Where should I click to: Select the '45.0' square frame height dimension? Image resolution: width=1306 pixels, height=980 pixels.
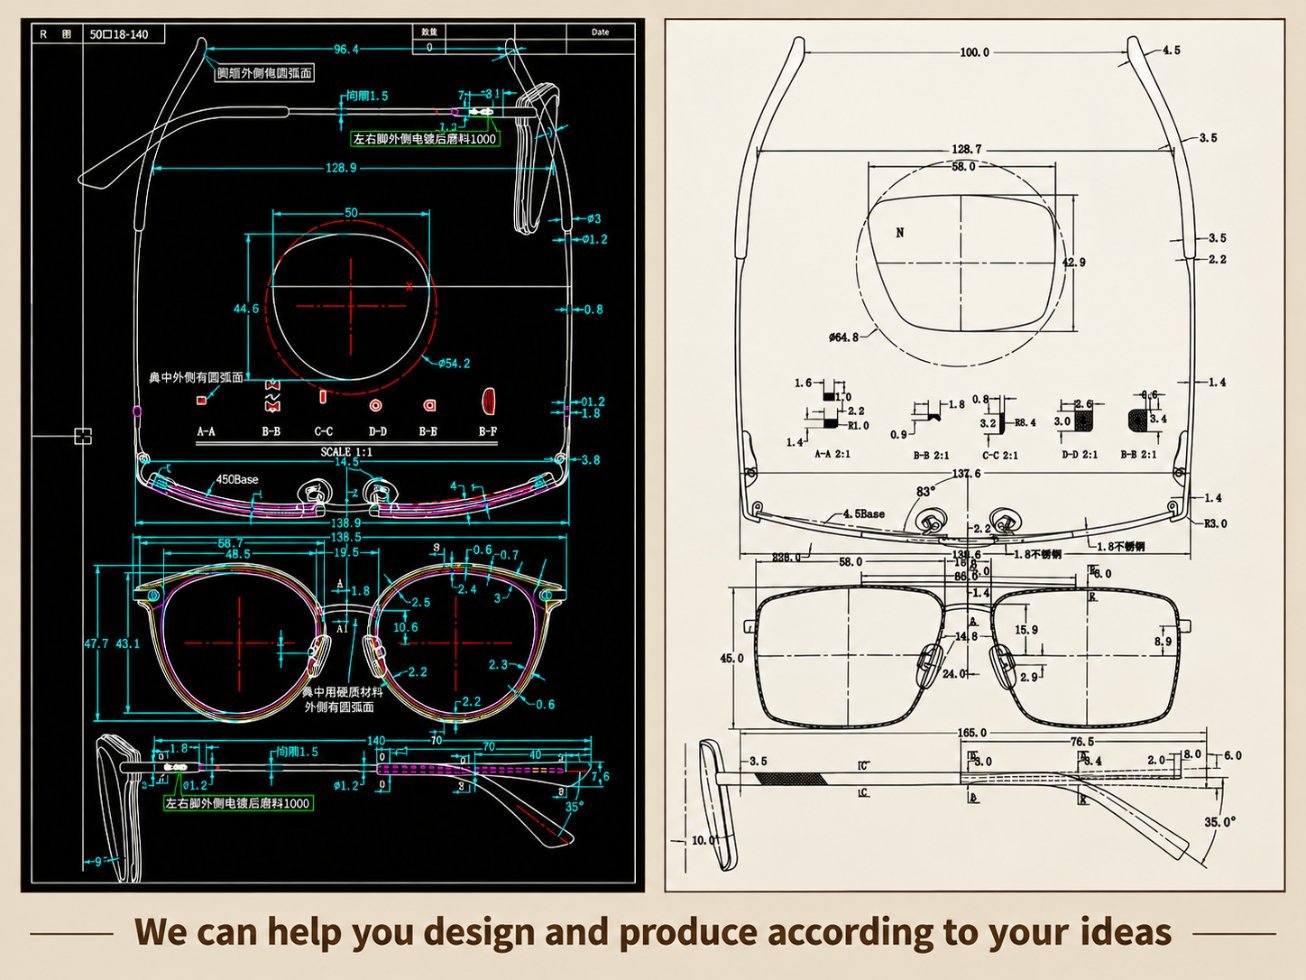click(732, 658)
